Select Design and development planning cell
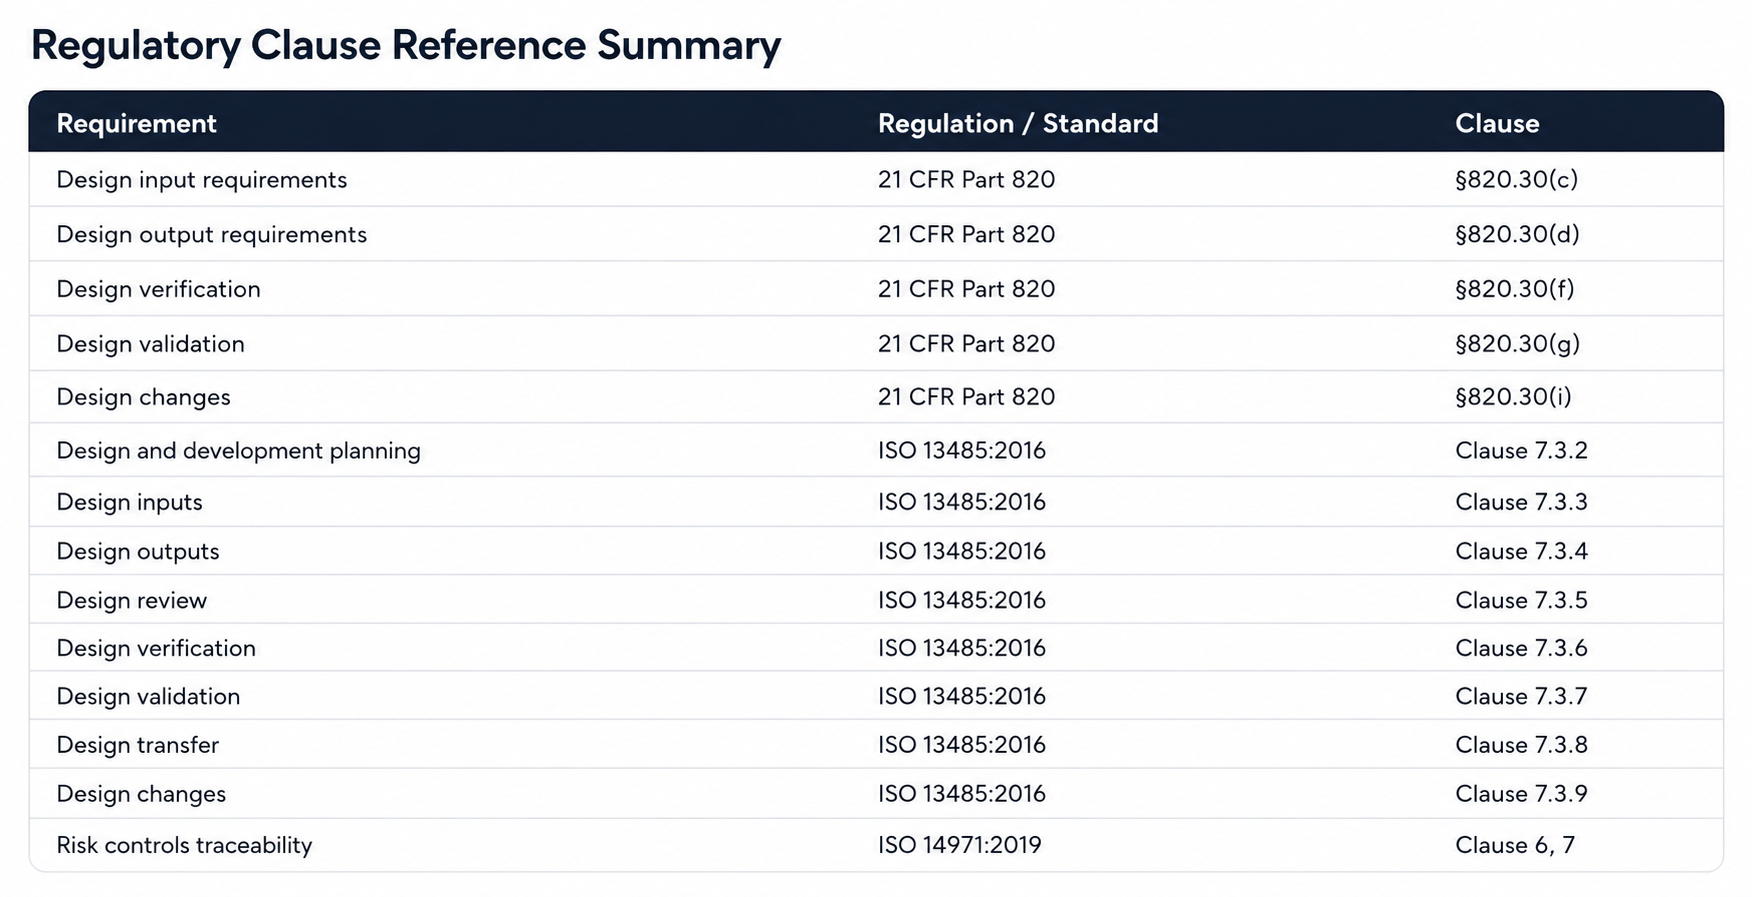Image resolution: width=1752 pixels, height=897 pixels. [x=238, y=451]
